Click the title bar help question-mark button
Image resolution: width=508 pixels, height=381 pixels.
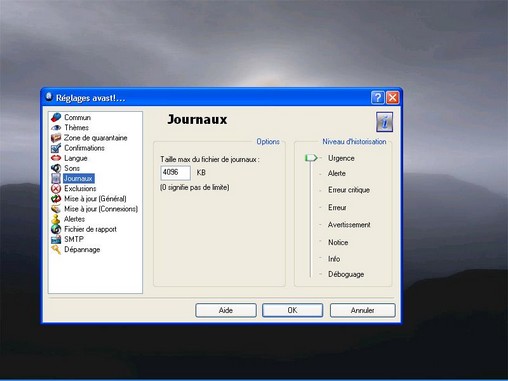[378, 98]
